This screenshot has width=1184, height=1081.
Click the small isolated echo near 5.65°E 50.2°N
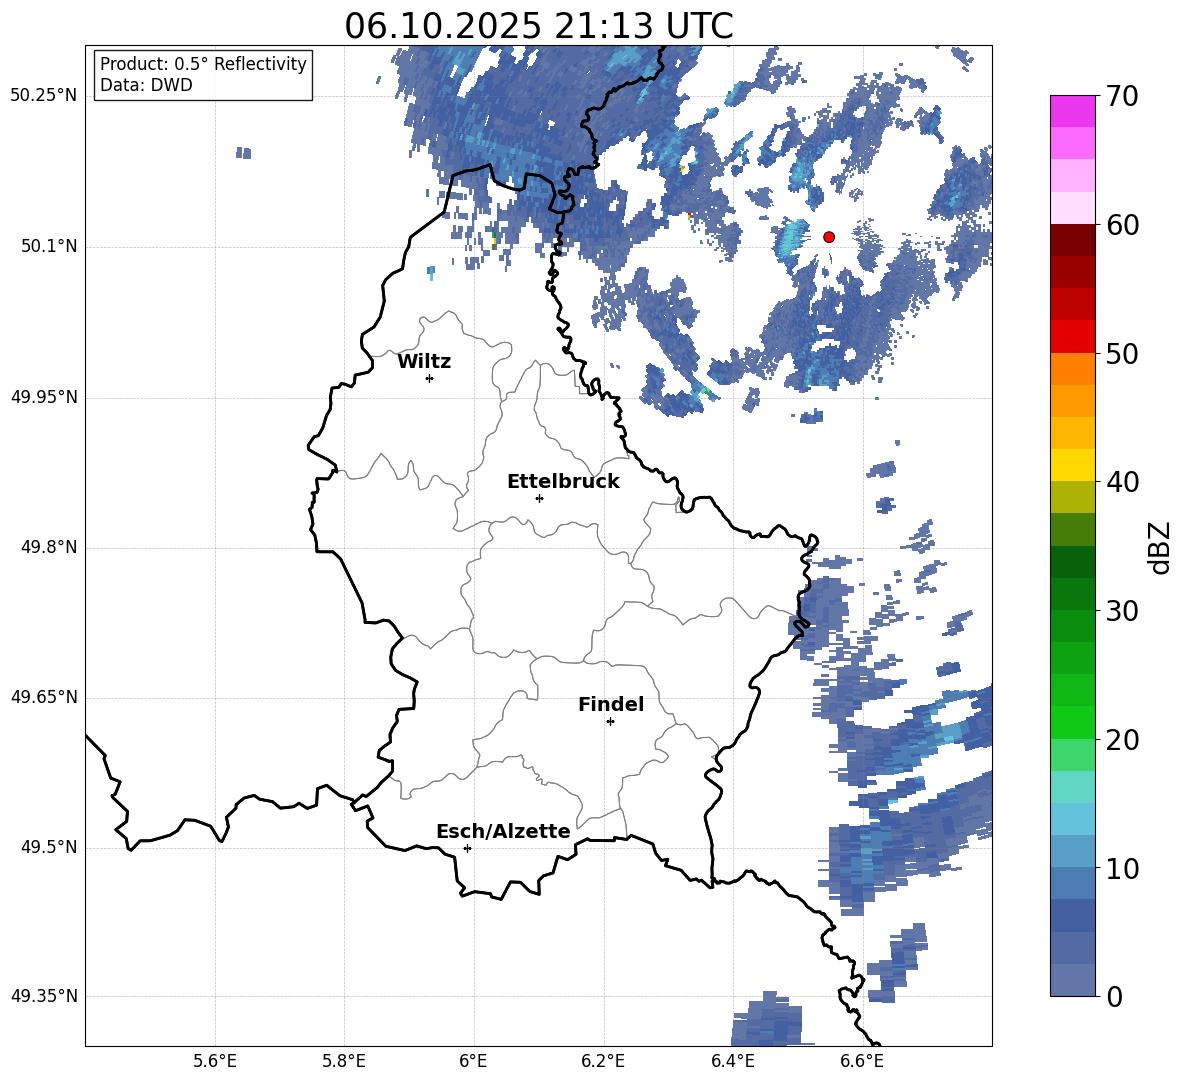(x=243, y=152)
